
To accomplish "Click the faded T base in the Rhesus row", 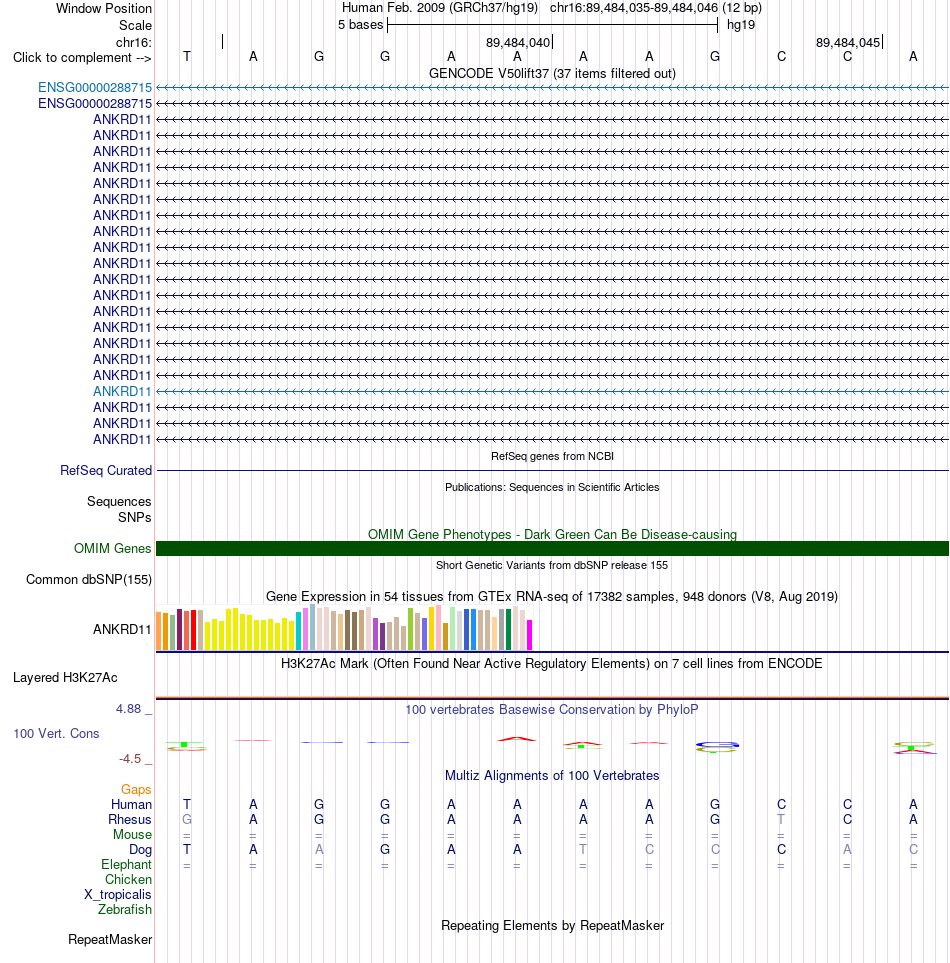I will click(x=781, y=819).
